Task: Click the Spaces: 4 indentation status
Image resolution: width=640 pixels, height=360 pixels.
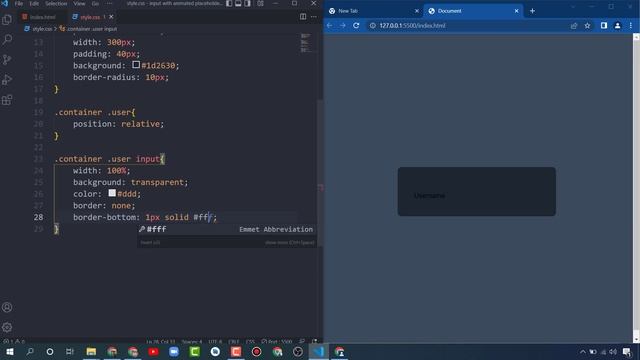Action: [191, 341]
